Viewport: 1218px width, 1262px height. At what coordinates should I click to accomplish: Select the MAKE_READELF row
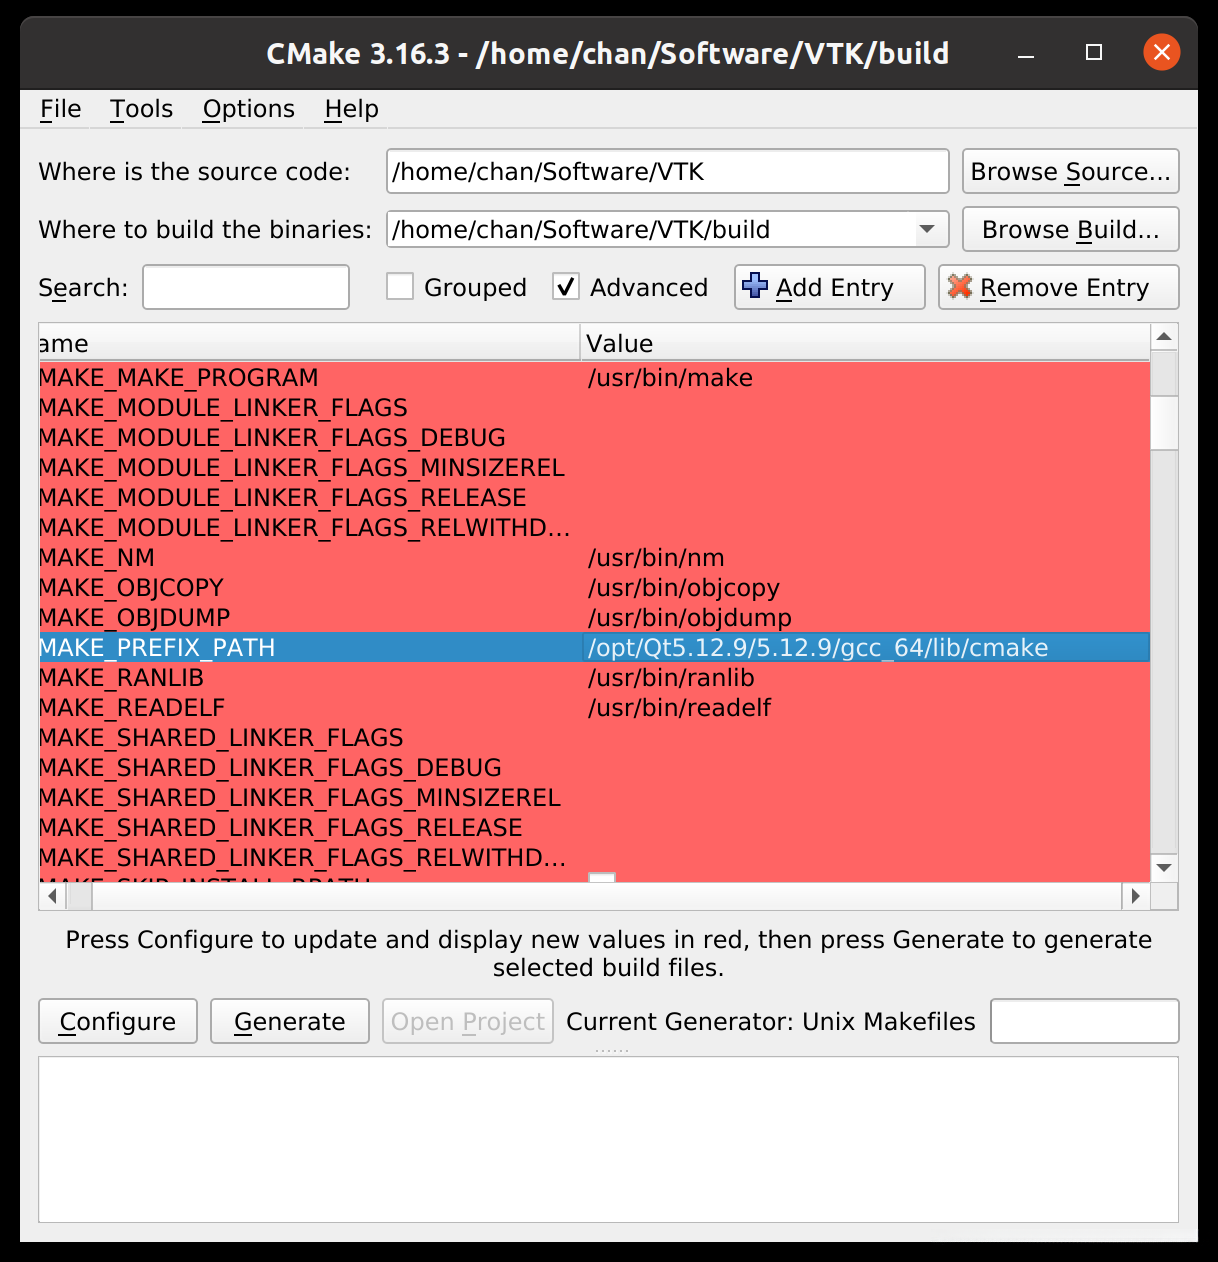pos(594,707)
